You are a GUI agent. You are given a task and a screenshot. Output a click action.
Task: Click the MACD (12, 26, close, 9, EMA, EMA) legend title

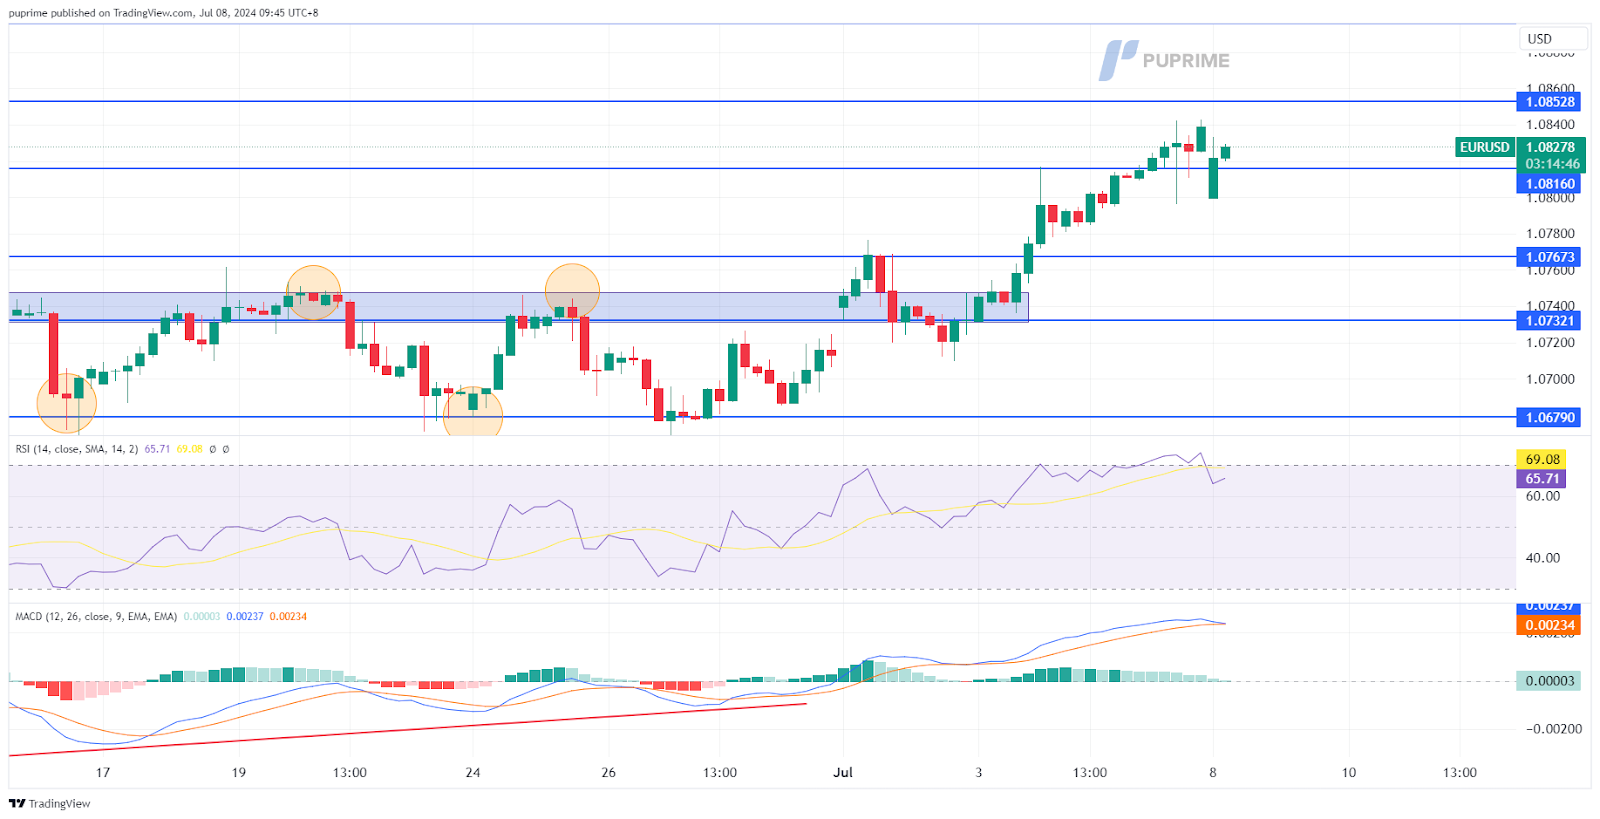[x=96, y=617]
